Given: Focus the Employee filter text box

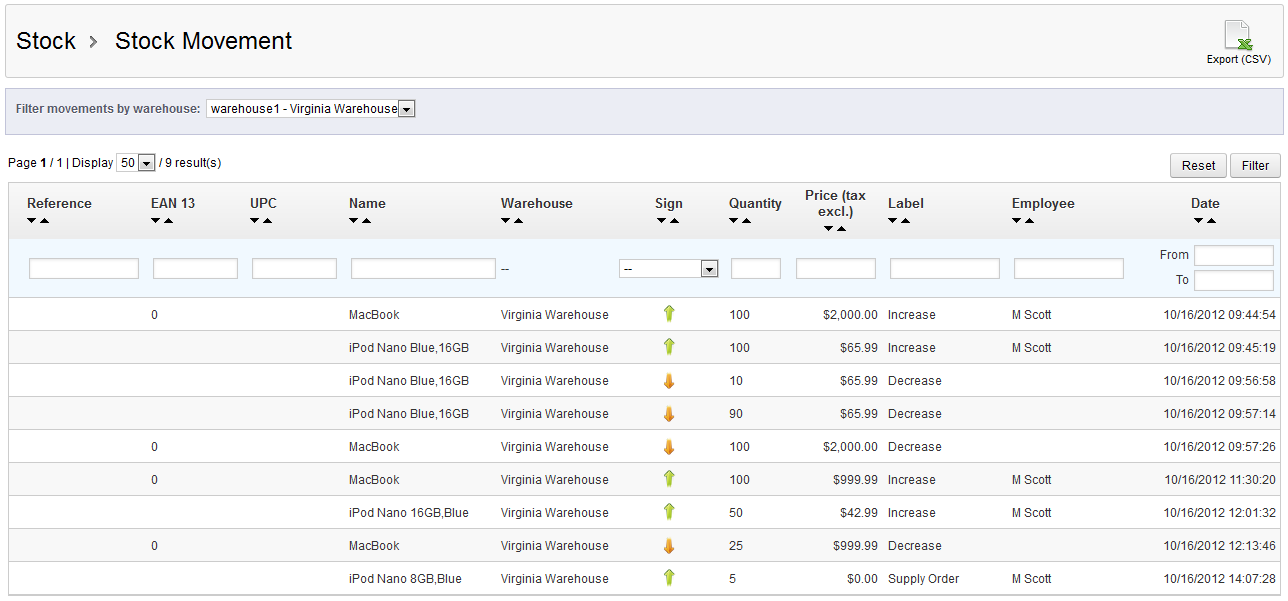Looking at the screenshot, I should 1068,269.
